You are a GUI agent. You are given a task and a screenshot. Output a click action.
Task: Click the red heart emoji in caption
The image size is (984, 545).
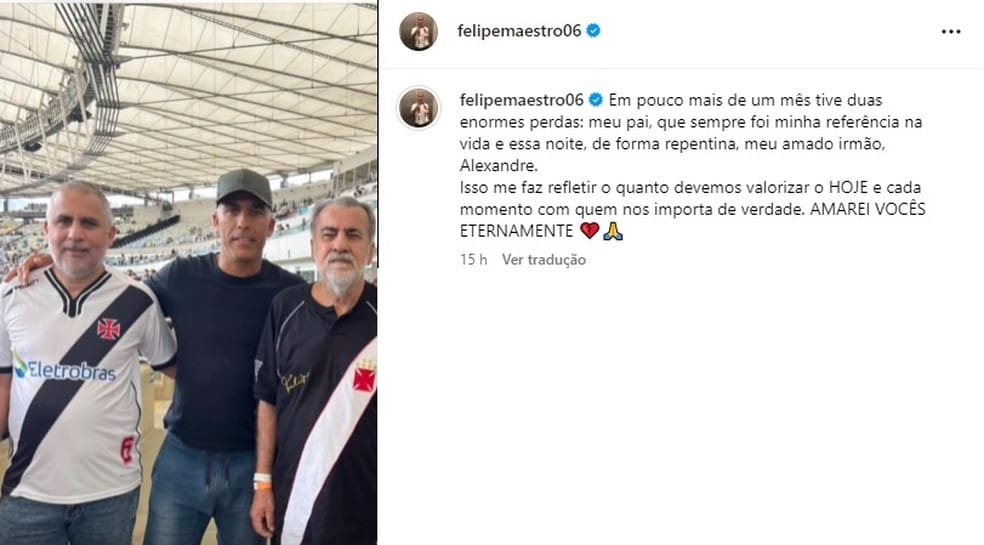click(x=589, y=230)
